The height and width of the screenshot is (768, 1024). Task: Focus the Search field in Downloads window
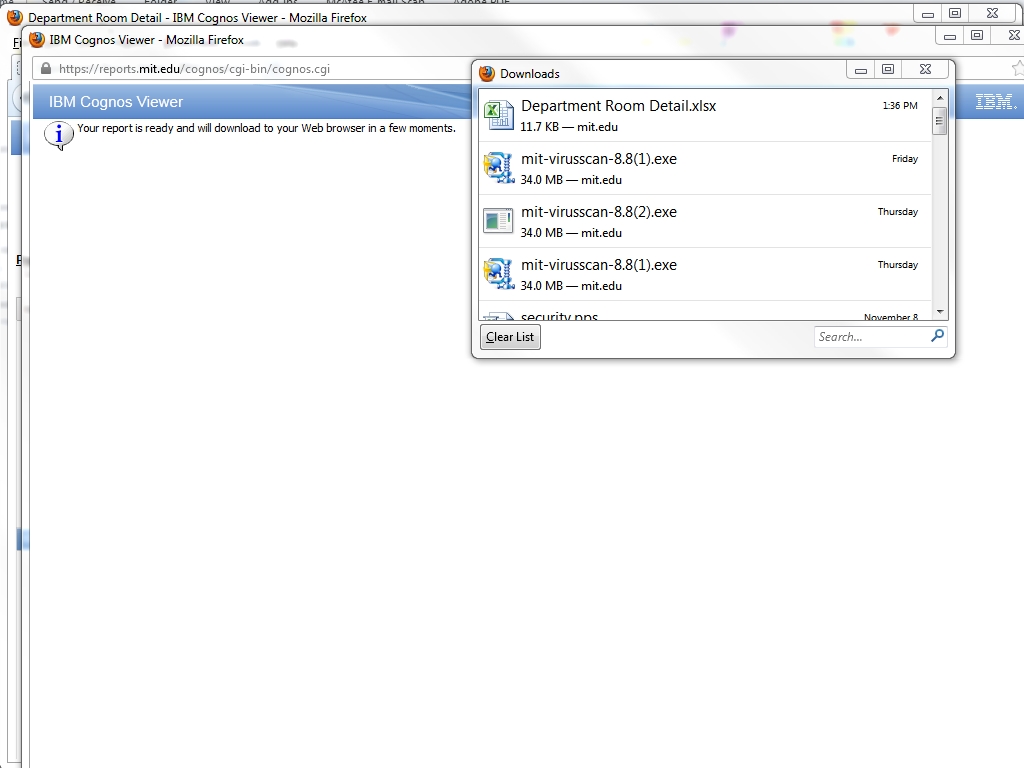point(870,337)
